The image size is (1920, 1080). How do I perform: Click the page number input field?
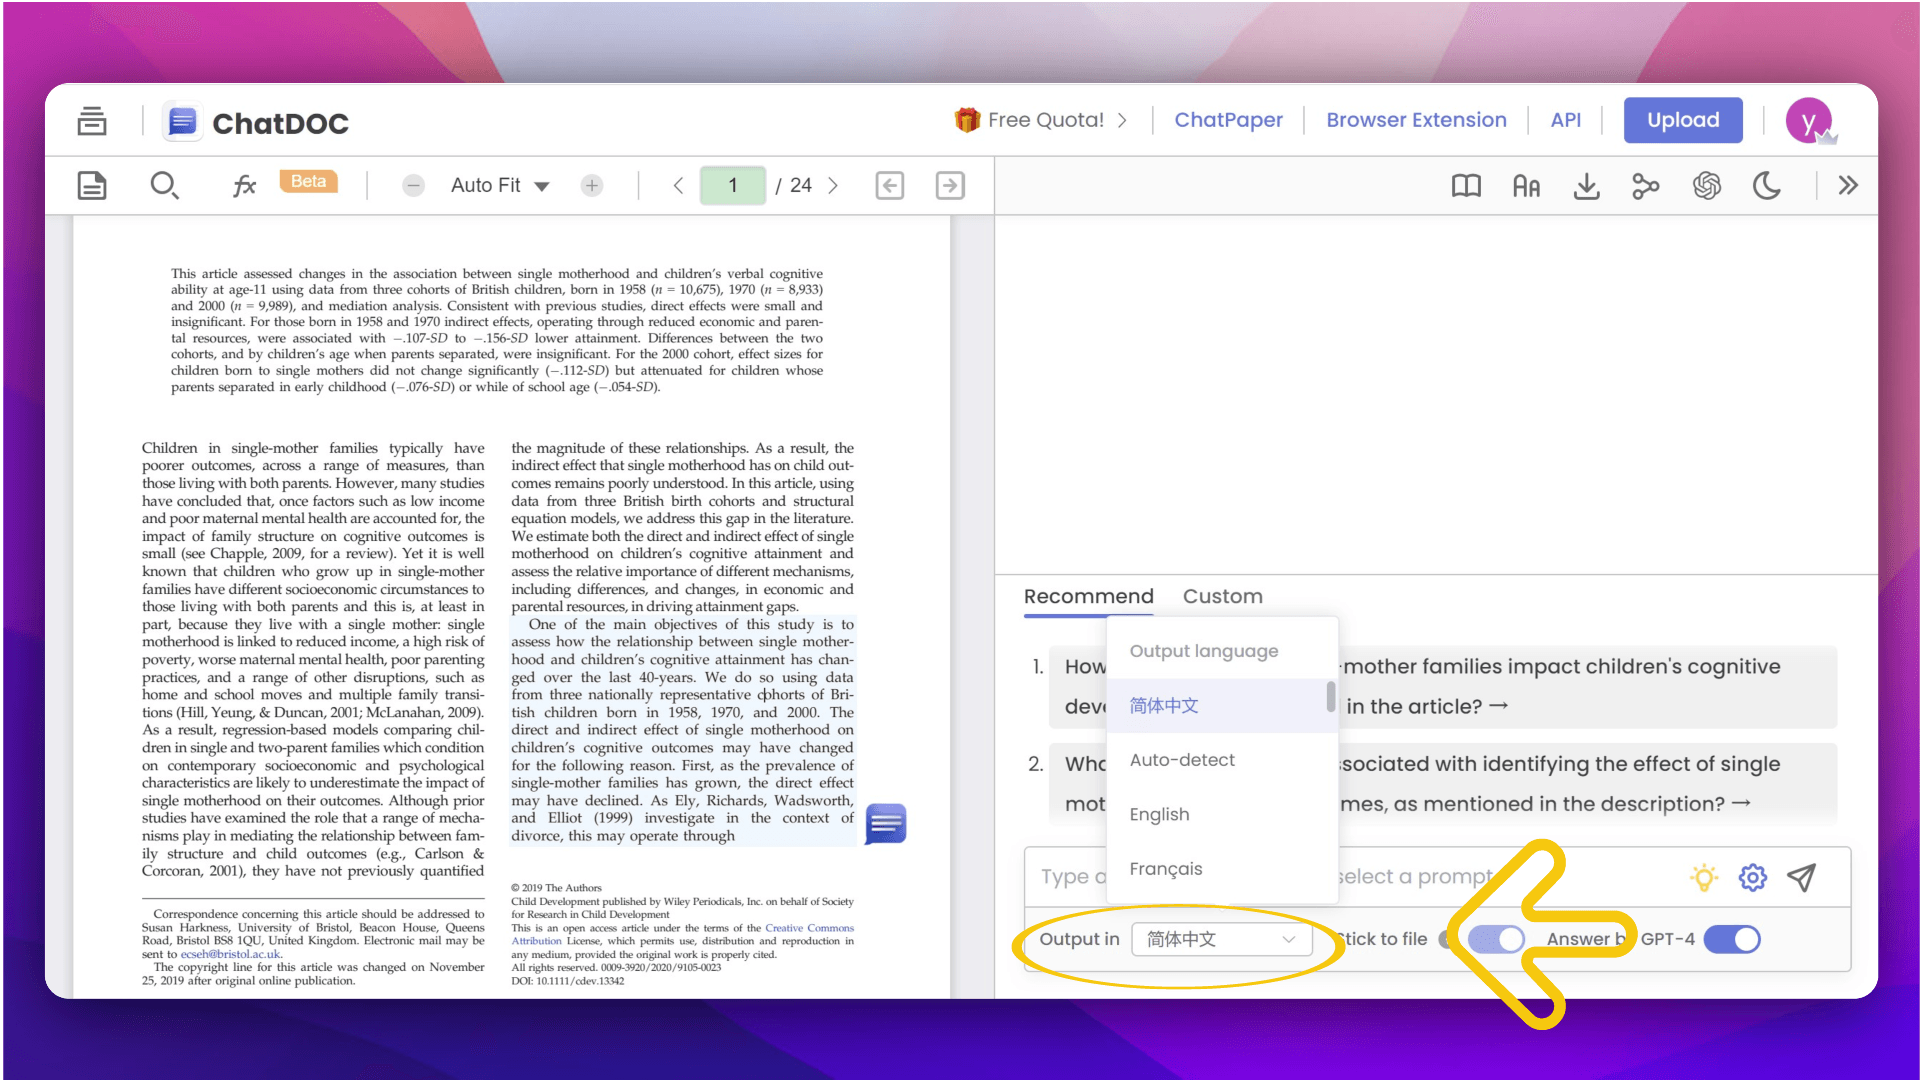[733, 185]
